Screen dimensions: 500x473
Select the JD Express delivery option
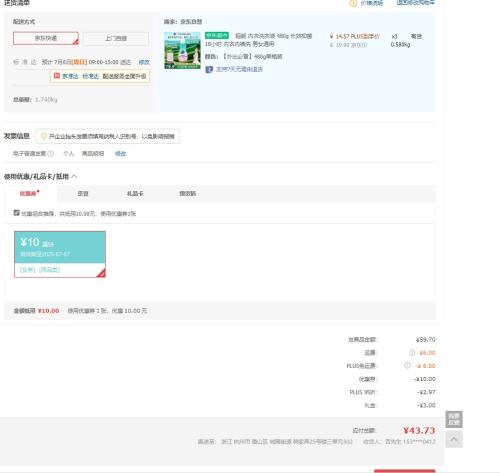pyautogui.click(x=46, y=38)
